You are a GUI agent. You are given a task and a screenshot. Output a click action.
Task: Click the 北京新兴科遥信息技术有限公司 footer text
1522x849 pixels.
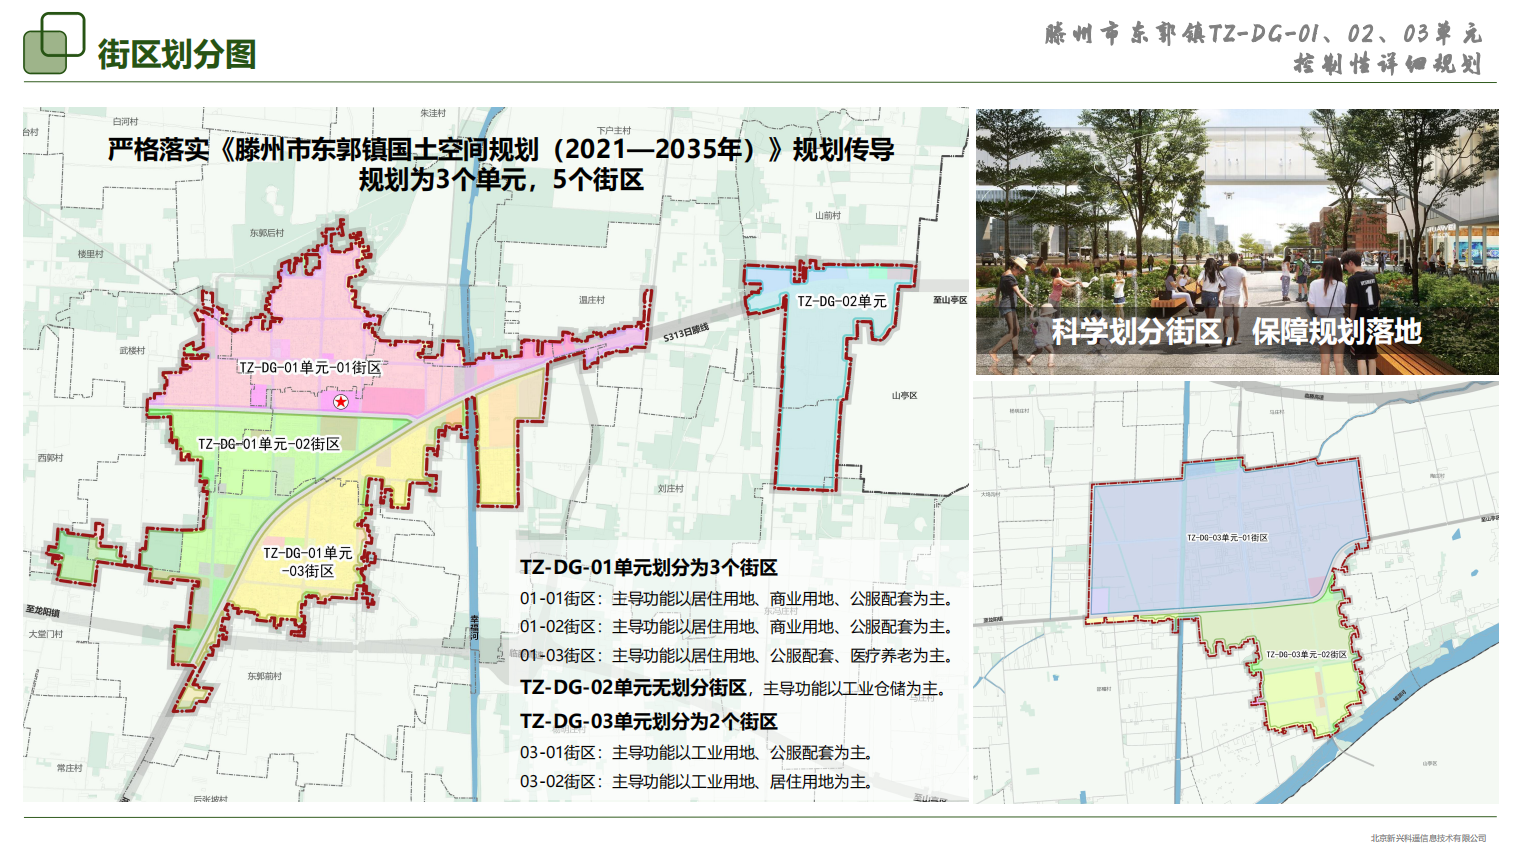click(x=1428, y=838)
